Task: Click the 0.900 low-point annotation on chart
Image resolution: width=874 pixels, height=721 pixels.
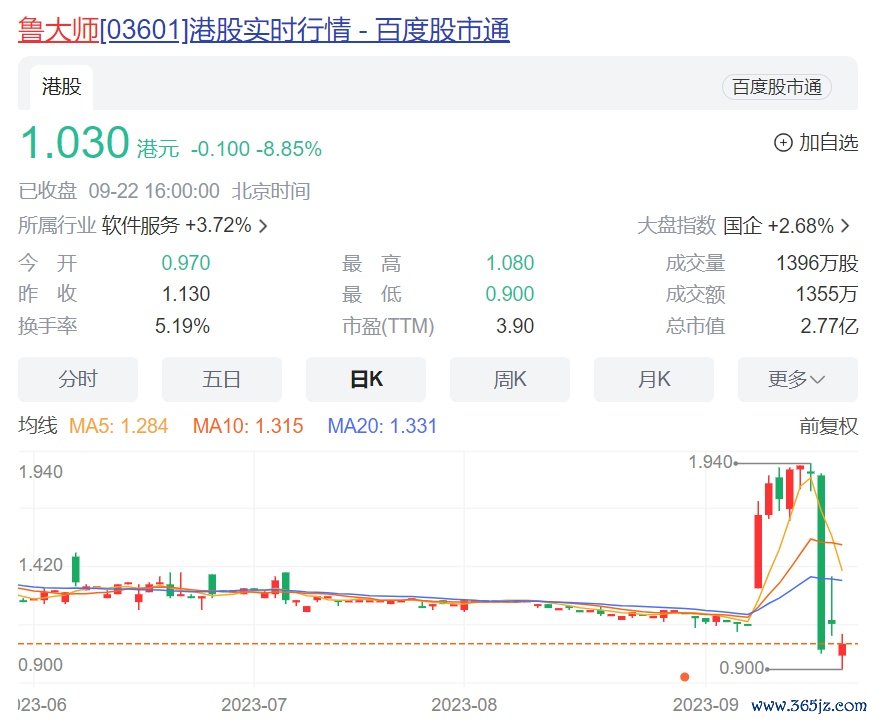Action: point(741,668)
